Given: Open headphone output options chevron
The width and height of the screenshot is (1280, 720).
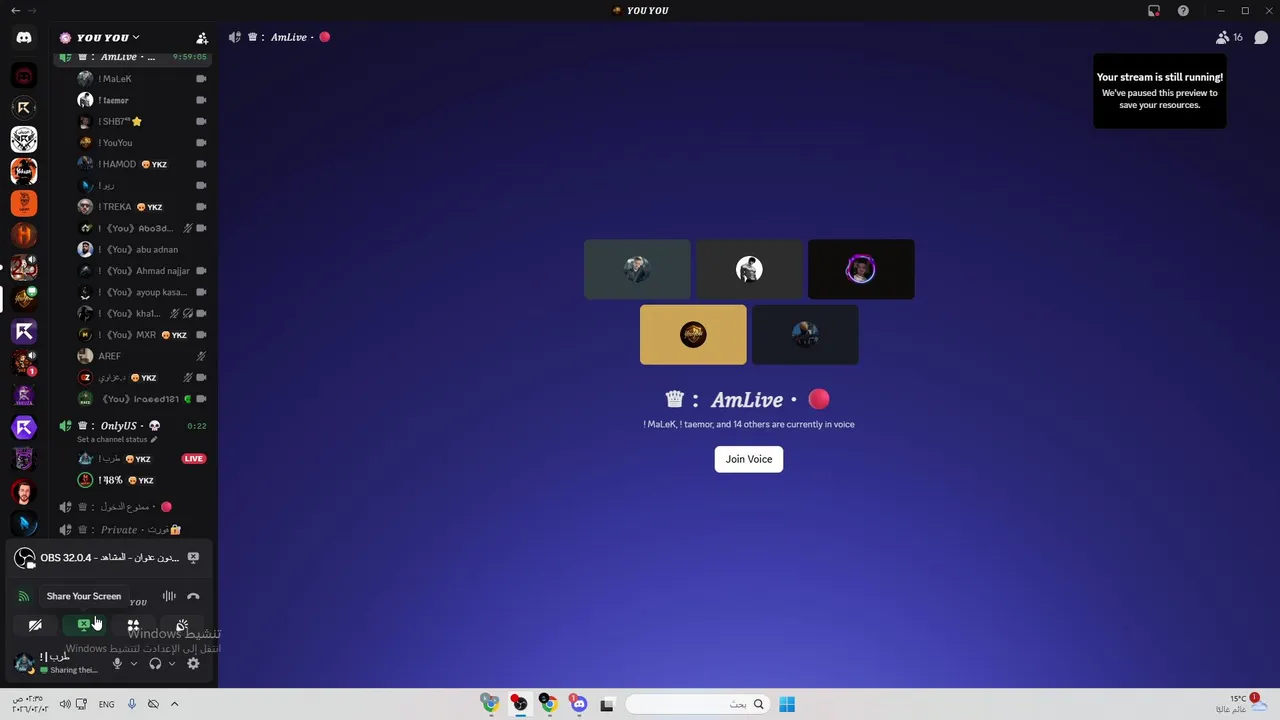Looking at the screenshot, I should click(x=171, y=663).
